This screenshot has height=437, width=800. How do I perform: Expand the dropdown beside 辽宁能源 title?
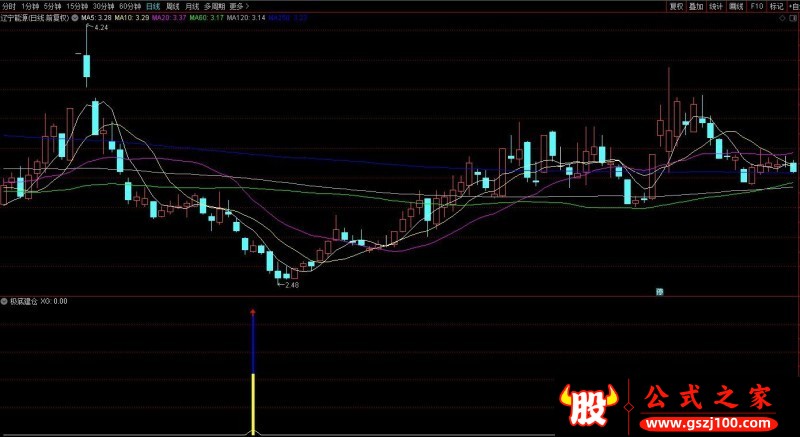pyautogui.click(x=75, y=17)
